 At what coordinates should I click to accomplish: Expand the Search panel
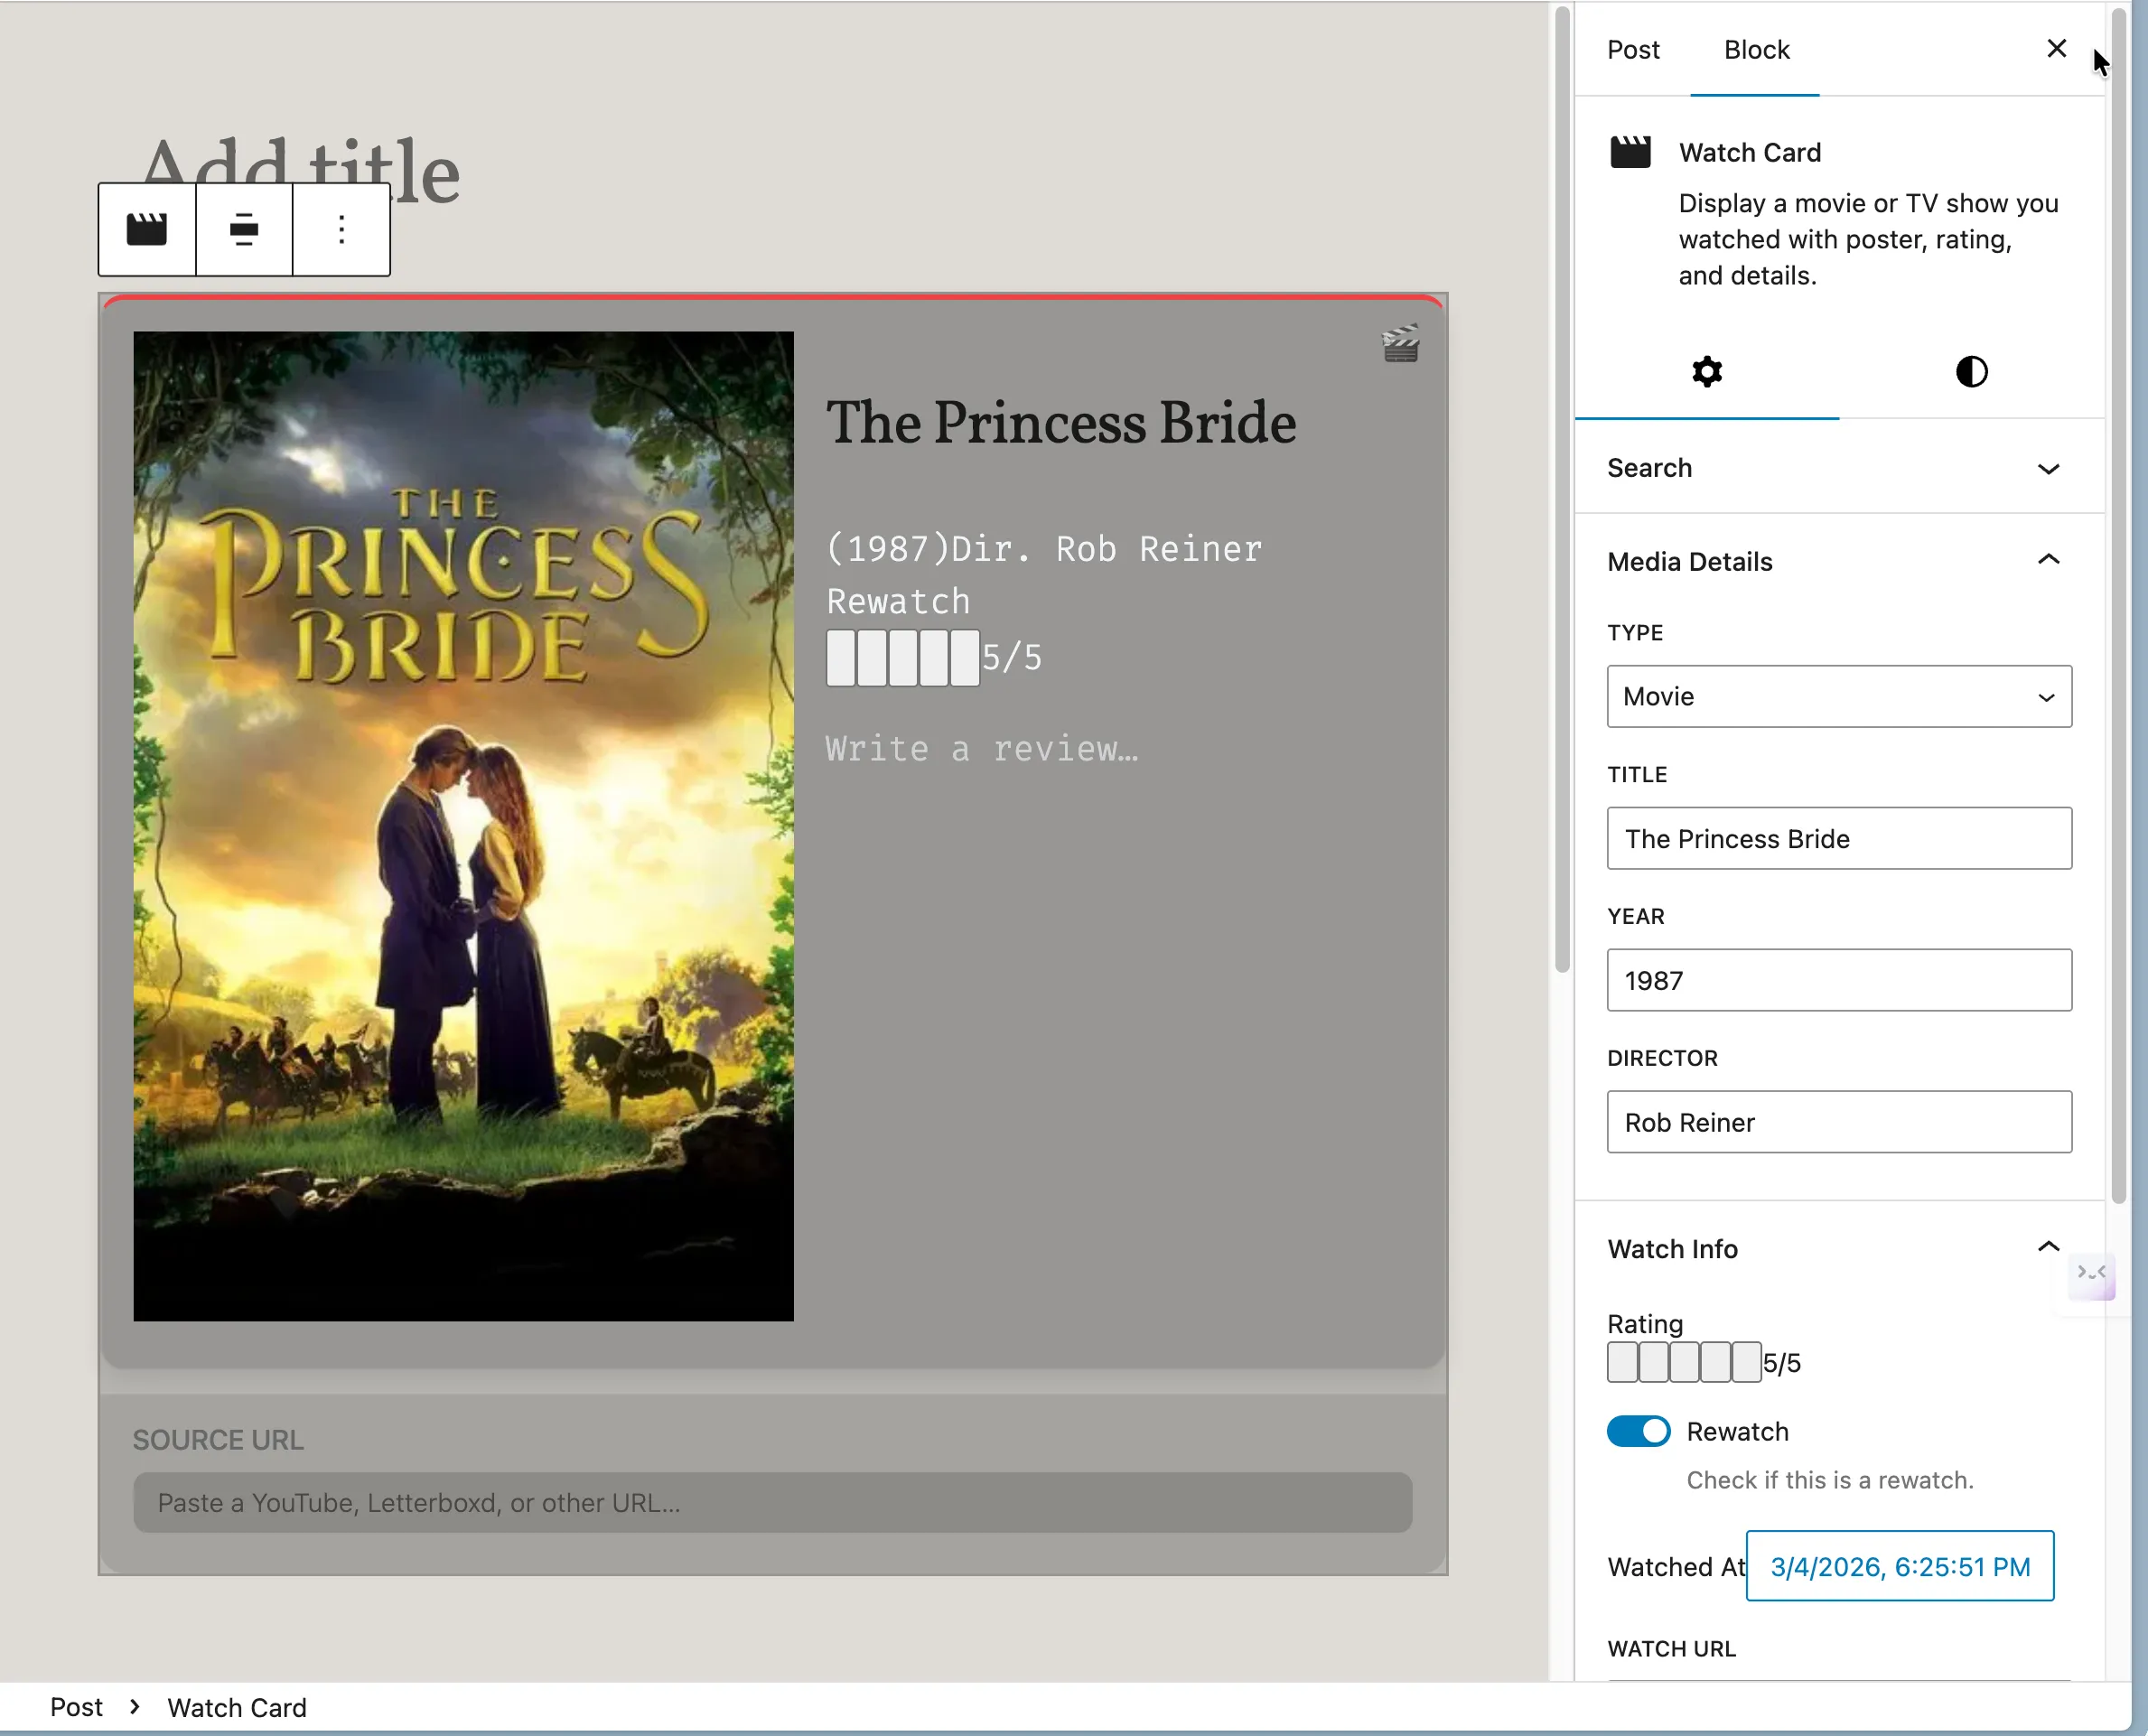pyautogui.click(x=1839, y=468)
